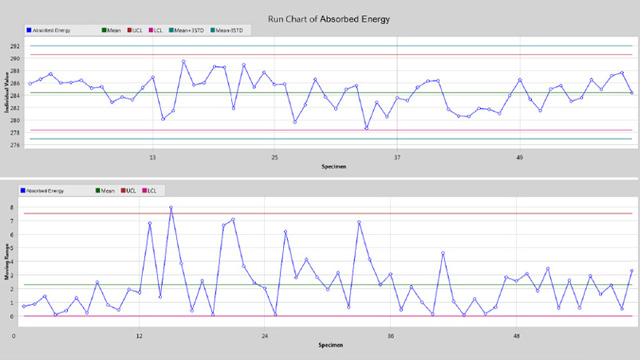
Task: Click the highest data point in Moving Range chart
Action: [x=171, y=207]
